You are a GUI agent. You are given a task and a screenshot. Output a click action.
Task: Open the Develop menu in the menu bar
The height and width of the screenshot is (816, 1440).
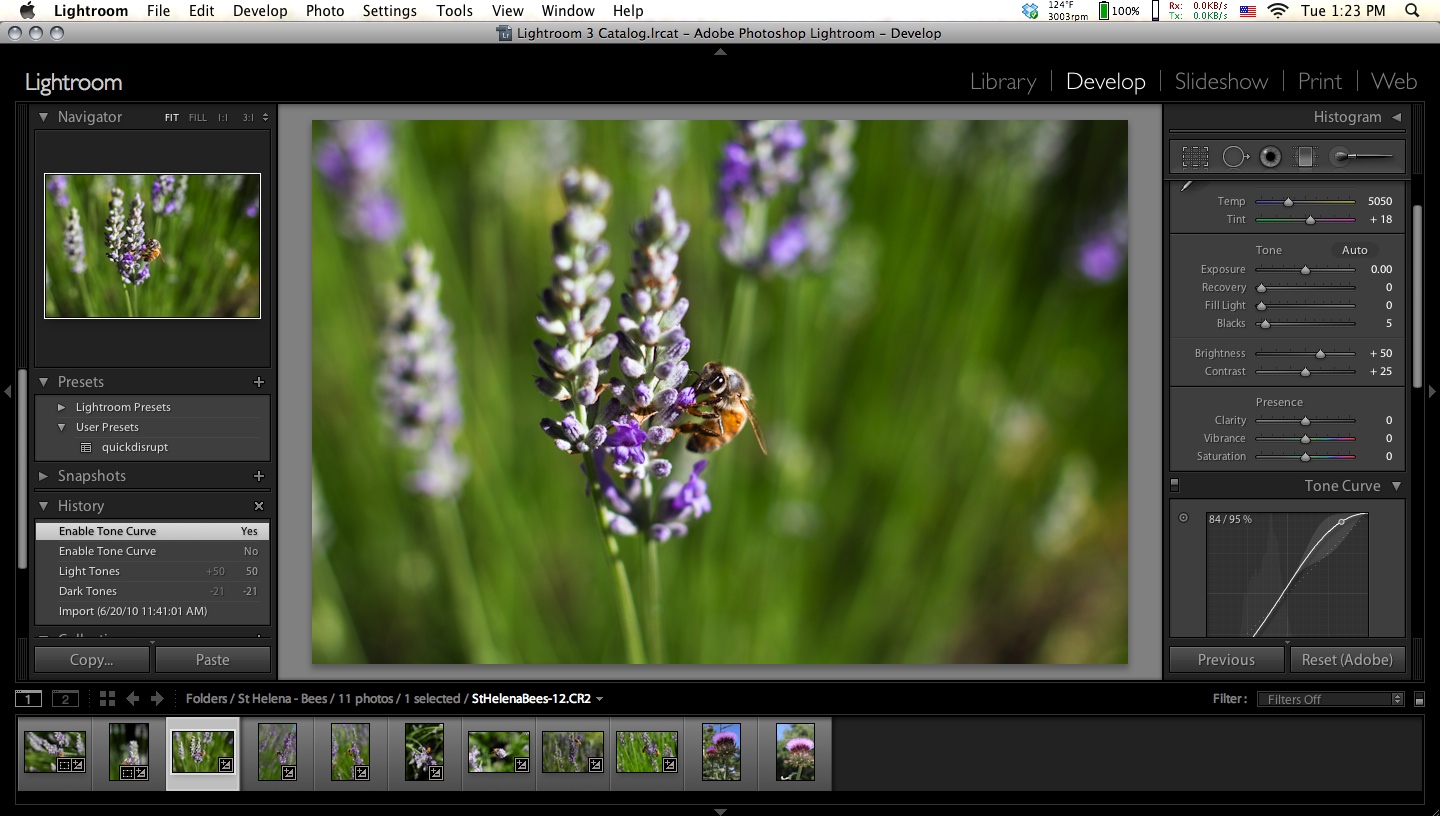click(260, 11)
